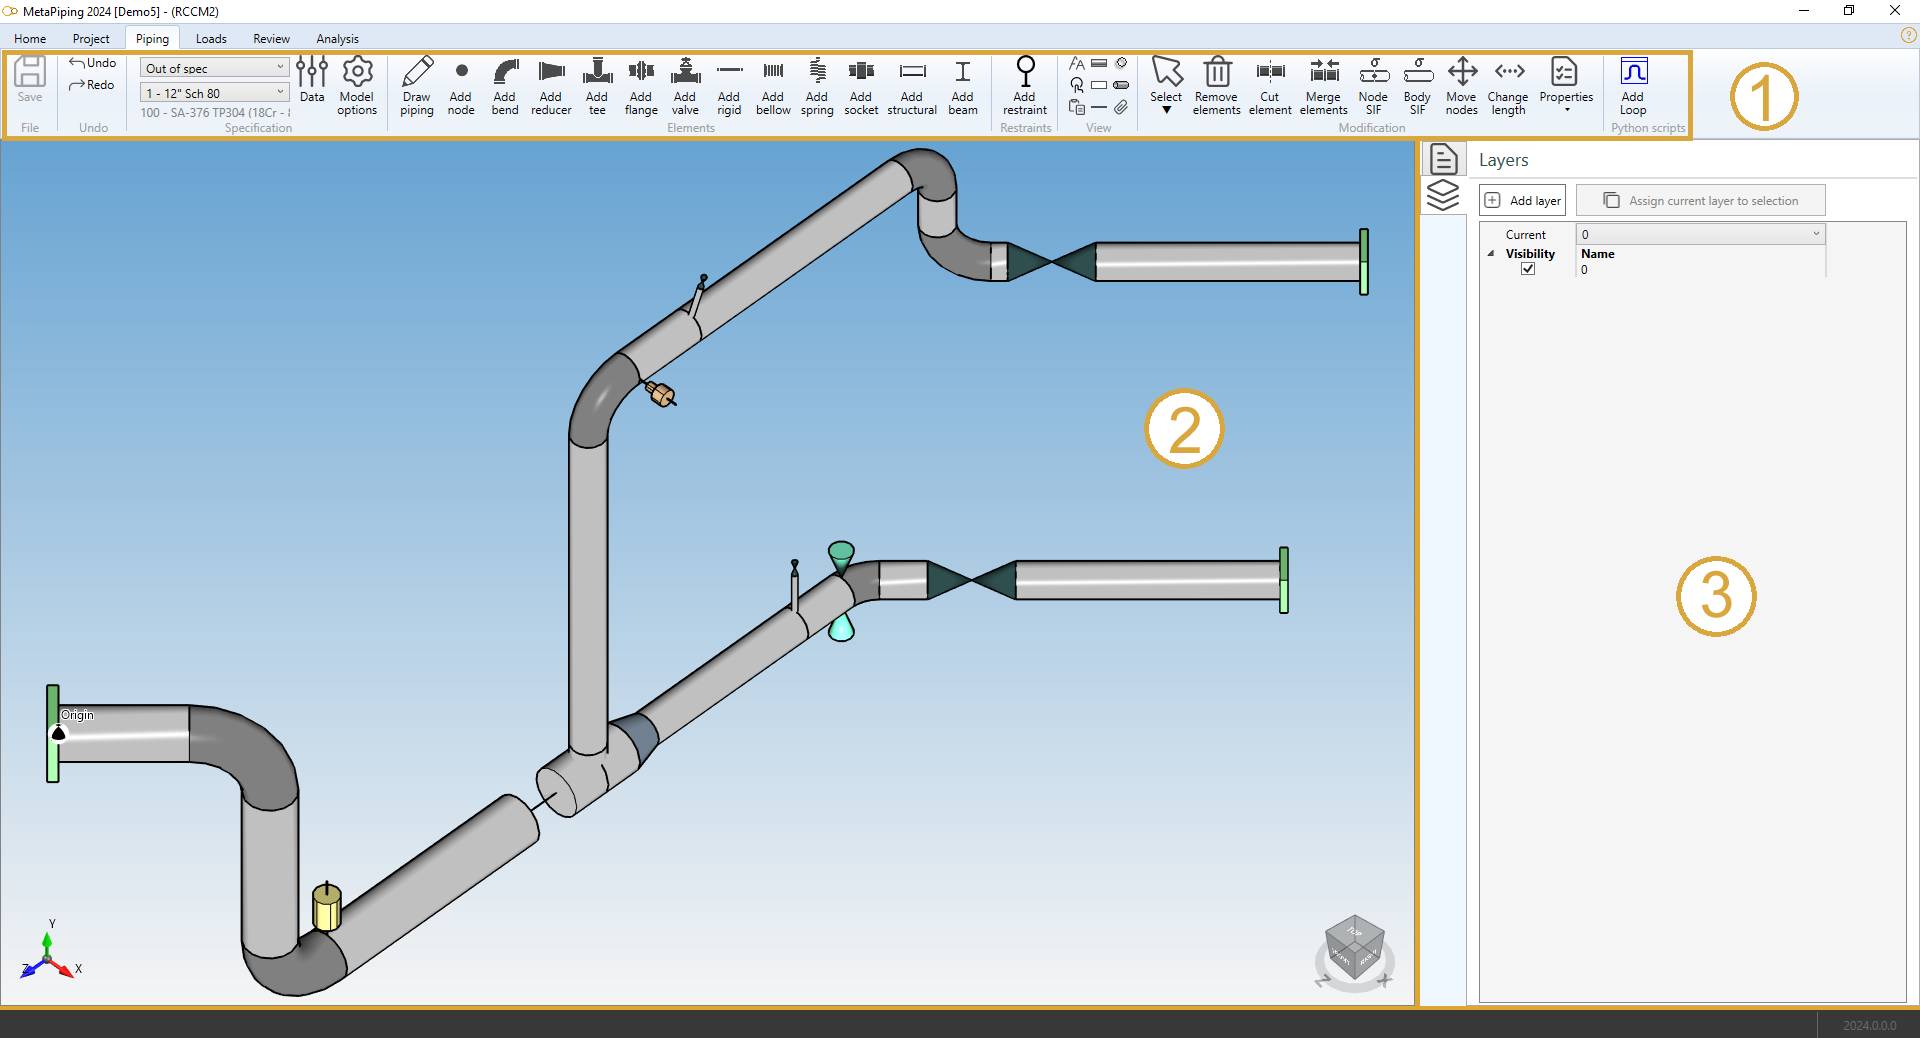Expand the Select tool dropdown arrow

(1166, 110)
